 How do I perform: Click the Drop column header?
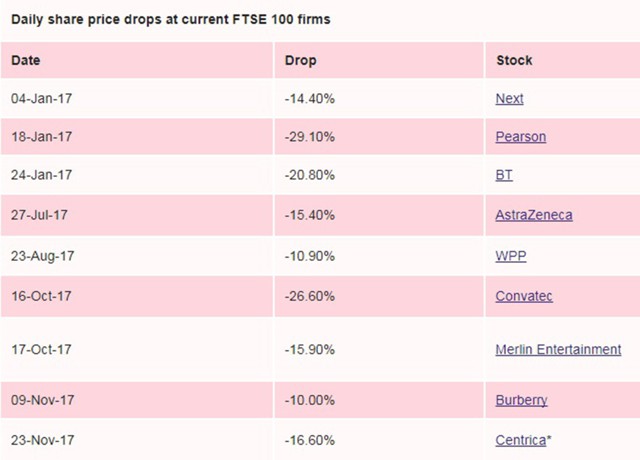click(300, 60)
